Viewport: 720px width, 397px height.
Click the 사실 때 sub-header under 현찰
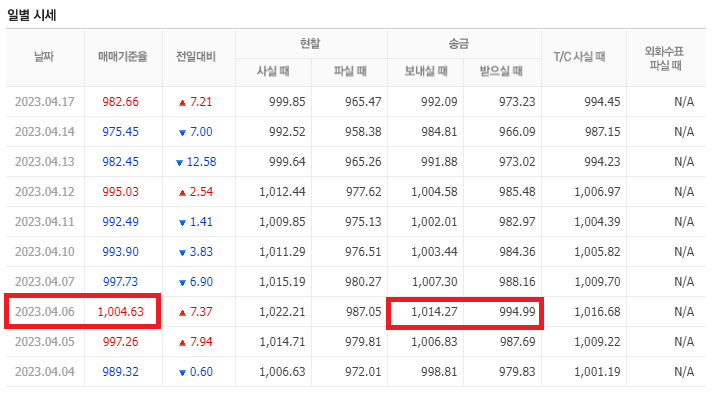pyautogui.click(x=273, y=71)
